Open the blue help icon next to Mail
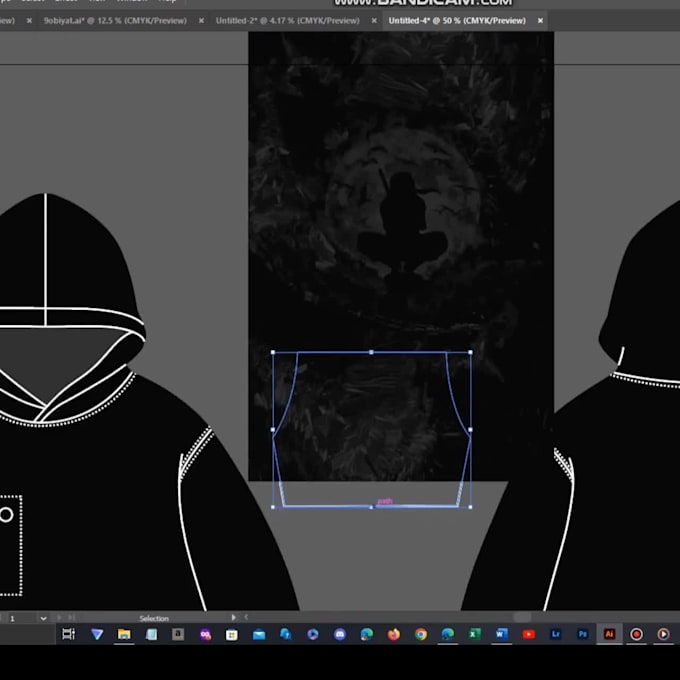This screenshot has height=680, width=680. click(286, 634)
